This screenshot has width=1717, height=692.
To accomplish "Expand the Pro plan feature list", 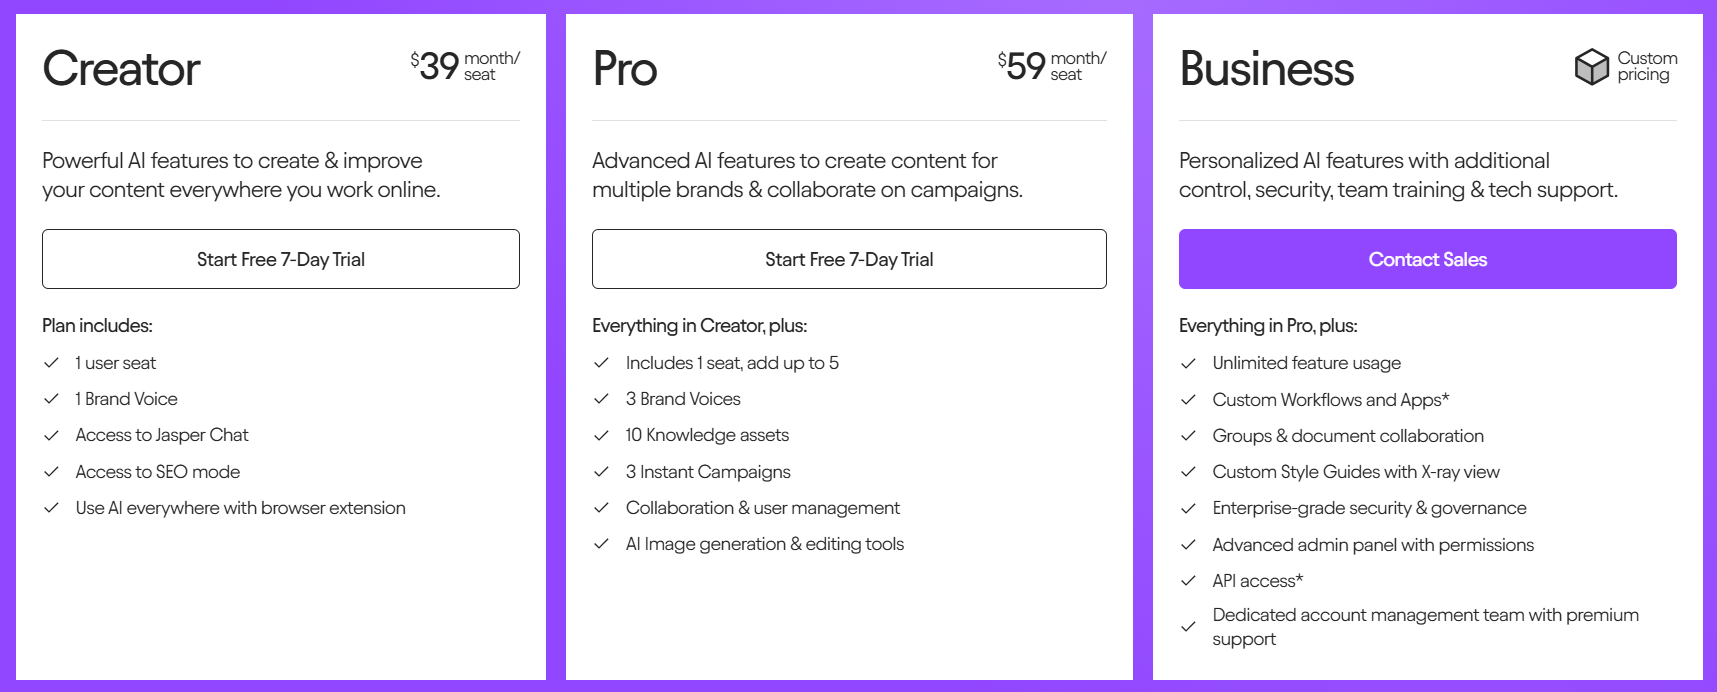I will [699, 326].
